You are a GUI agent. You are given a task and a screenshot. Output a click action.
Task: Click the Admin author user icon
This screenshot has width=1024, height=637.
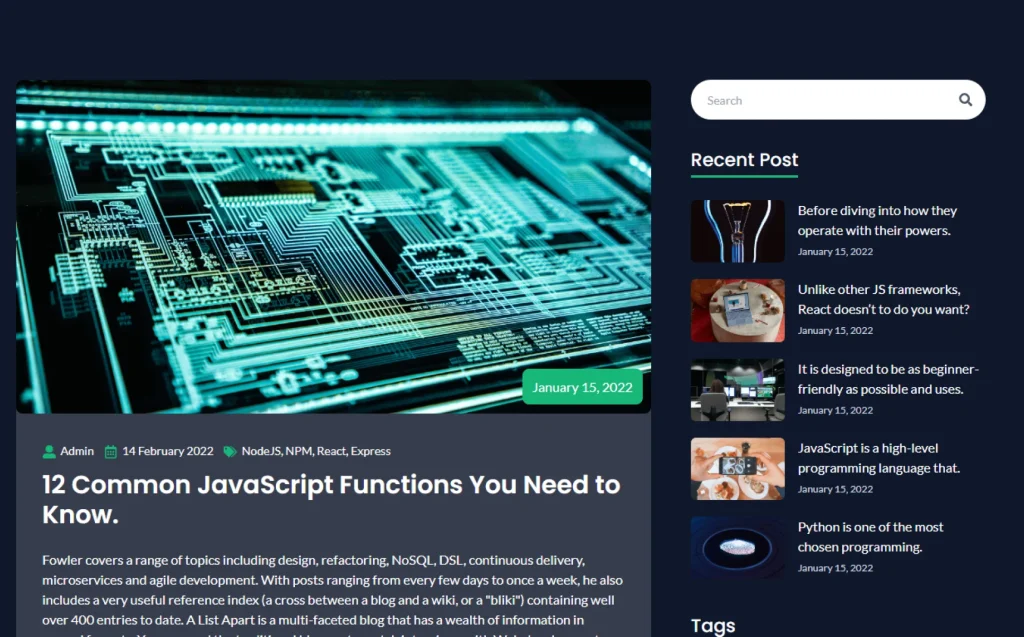coord(49,451)
